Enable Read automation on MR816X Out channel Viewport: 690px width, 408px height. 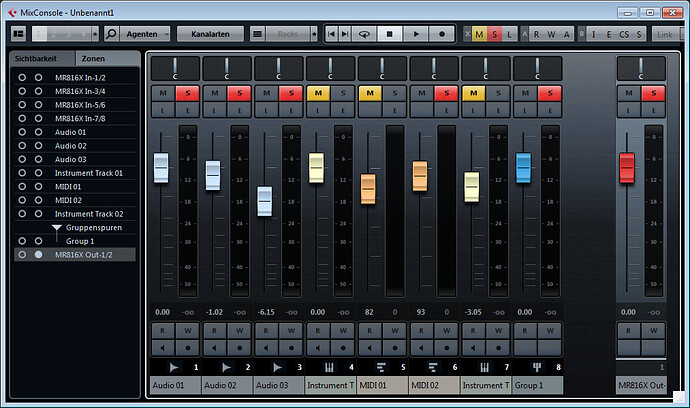tap(628, 331)
